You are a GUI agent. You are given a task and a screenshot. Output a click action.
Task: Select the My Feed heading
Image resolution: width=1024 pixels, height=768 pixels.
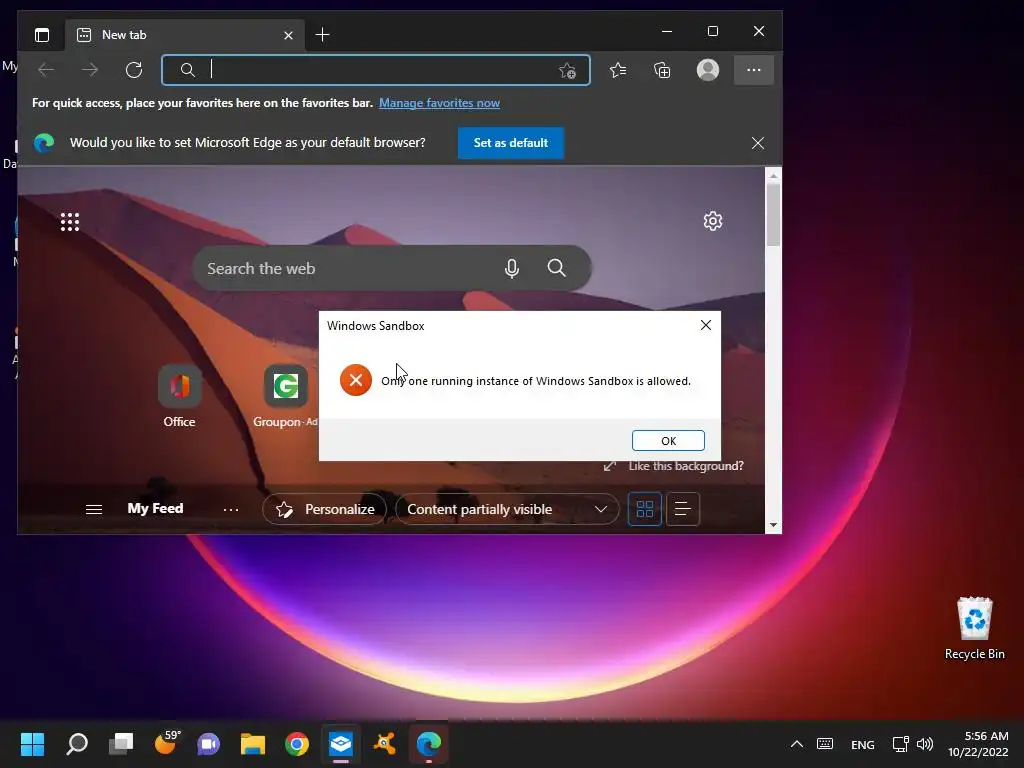[155, 509]
